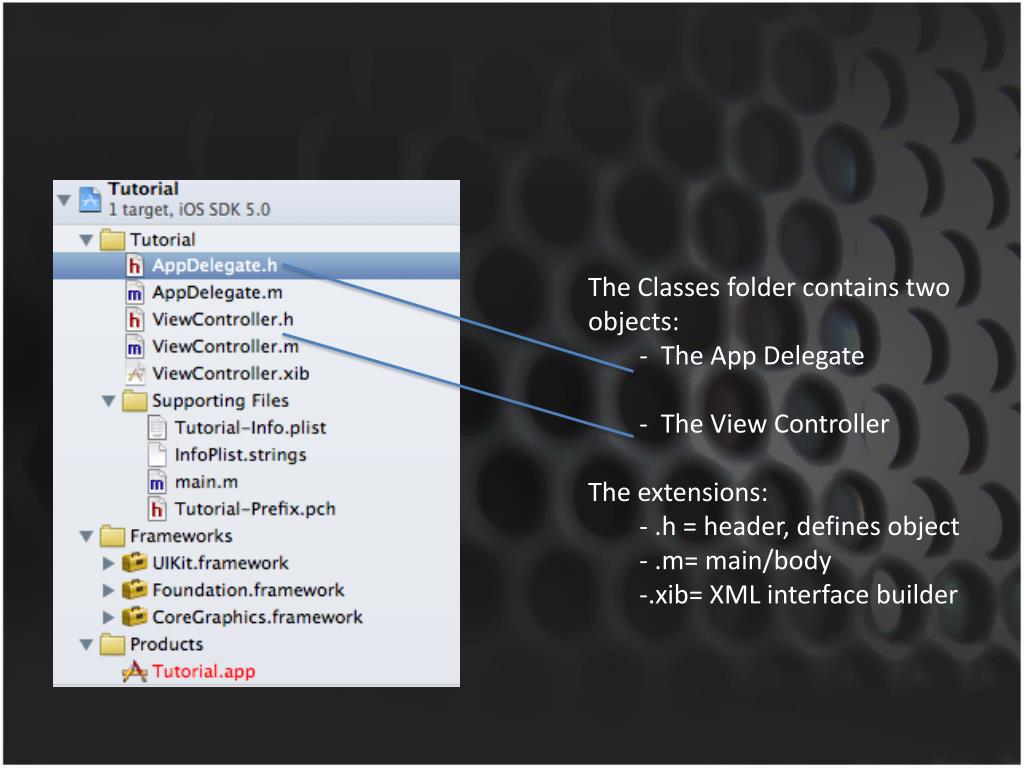The height and width of the screenshot is (768, 1024).
Task: Click the Supporting Files folder icon
Action: click(135, 401)
